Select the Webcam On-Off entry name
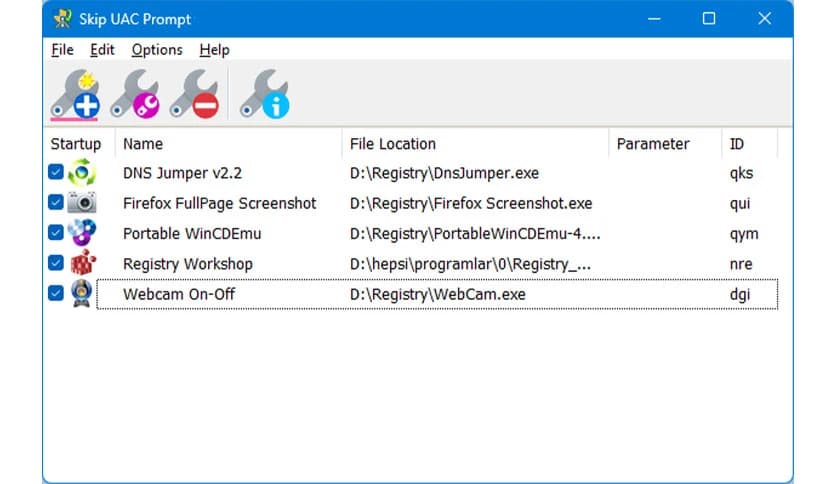 [179, 294]
